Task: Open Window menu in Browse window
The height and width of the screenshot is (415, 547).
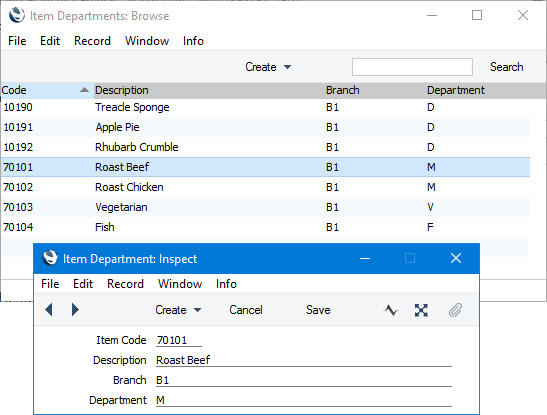Action: click(x=147, y=41)
